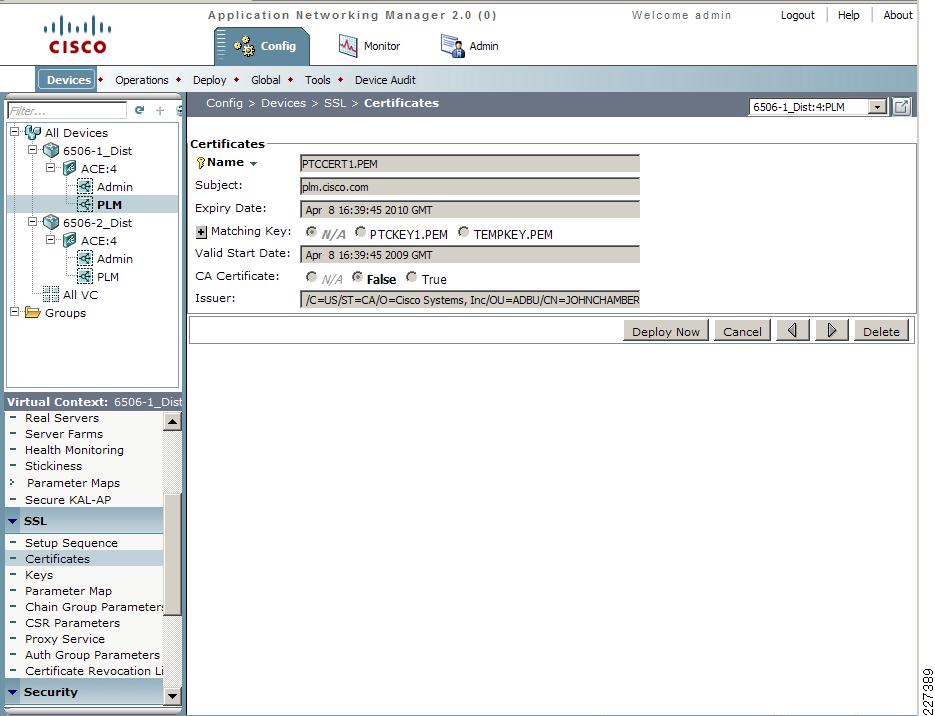Click the sidebar scrollbar up arrow
The image size is (935, 716).
[172, 421]
